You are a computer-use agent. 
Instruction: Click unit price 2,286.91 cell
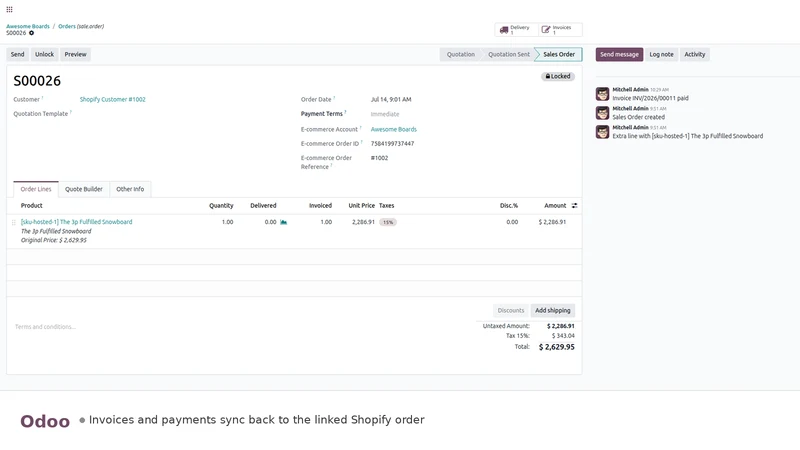363,222
